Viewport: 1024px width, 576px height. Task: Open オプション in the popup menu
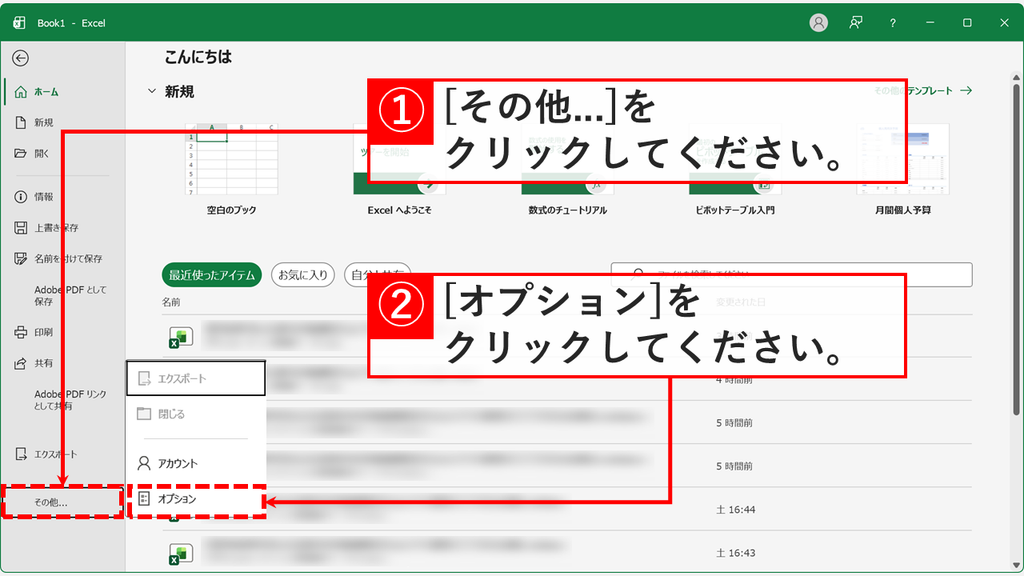click(196, 499)
